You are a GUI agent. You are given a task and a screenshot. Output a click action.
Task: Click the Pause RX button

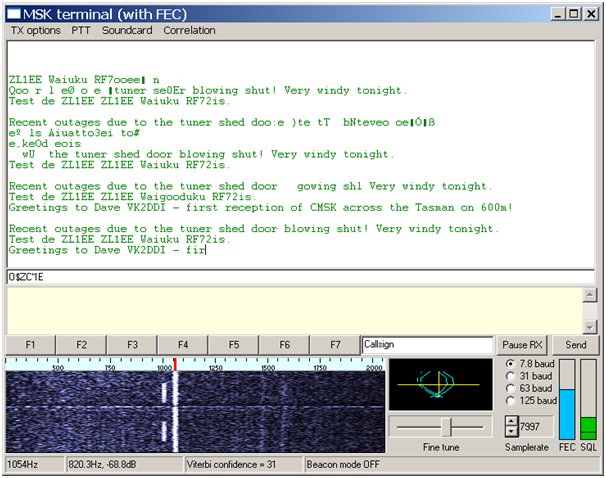(x=522, y=345)
